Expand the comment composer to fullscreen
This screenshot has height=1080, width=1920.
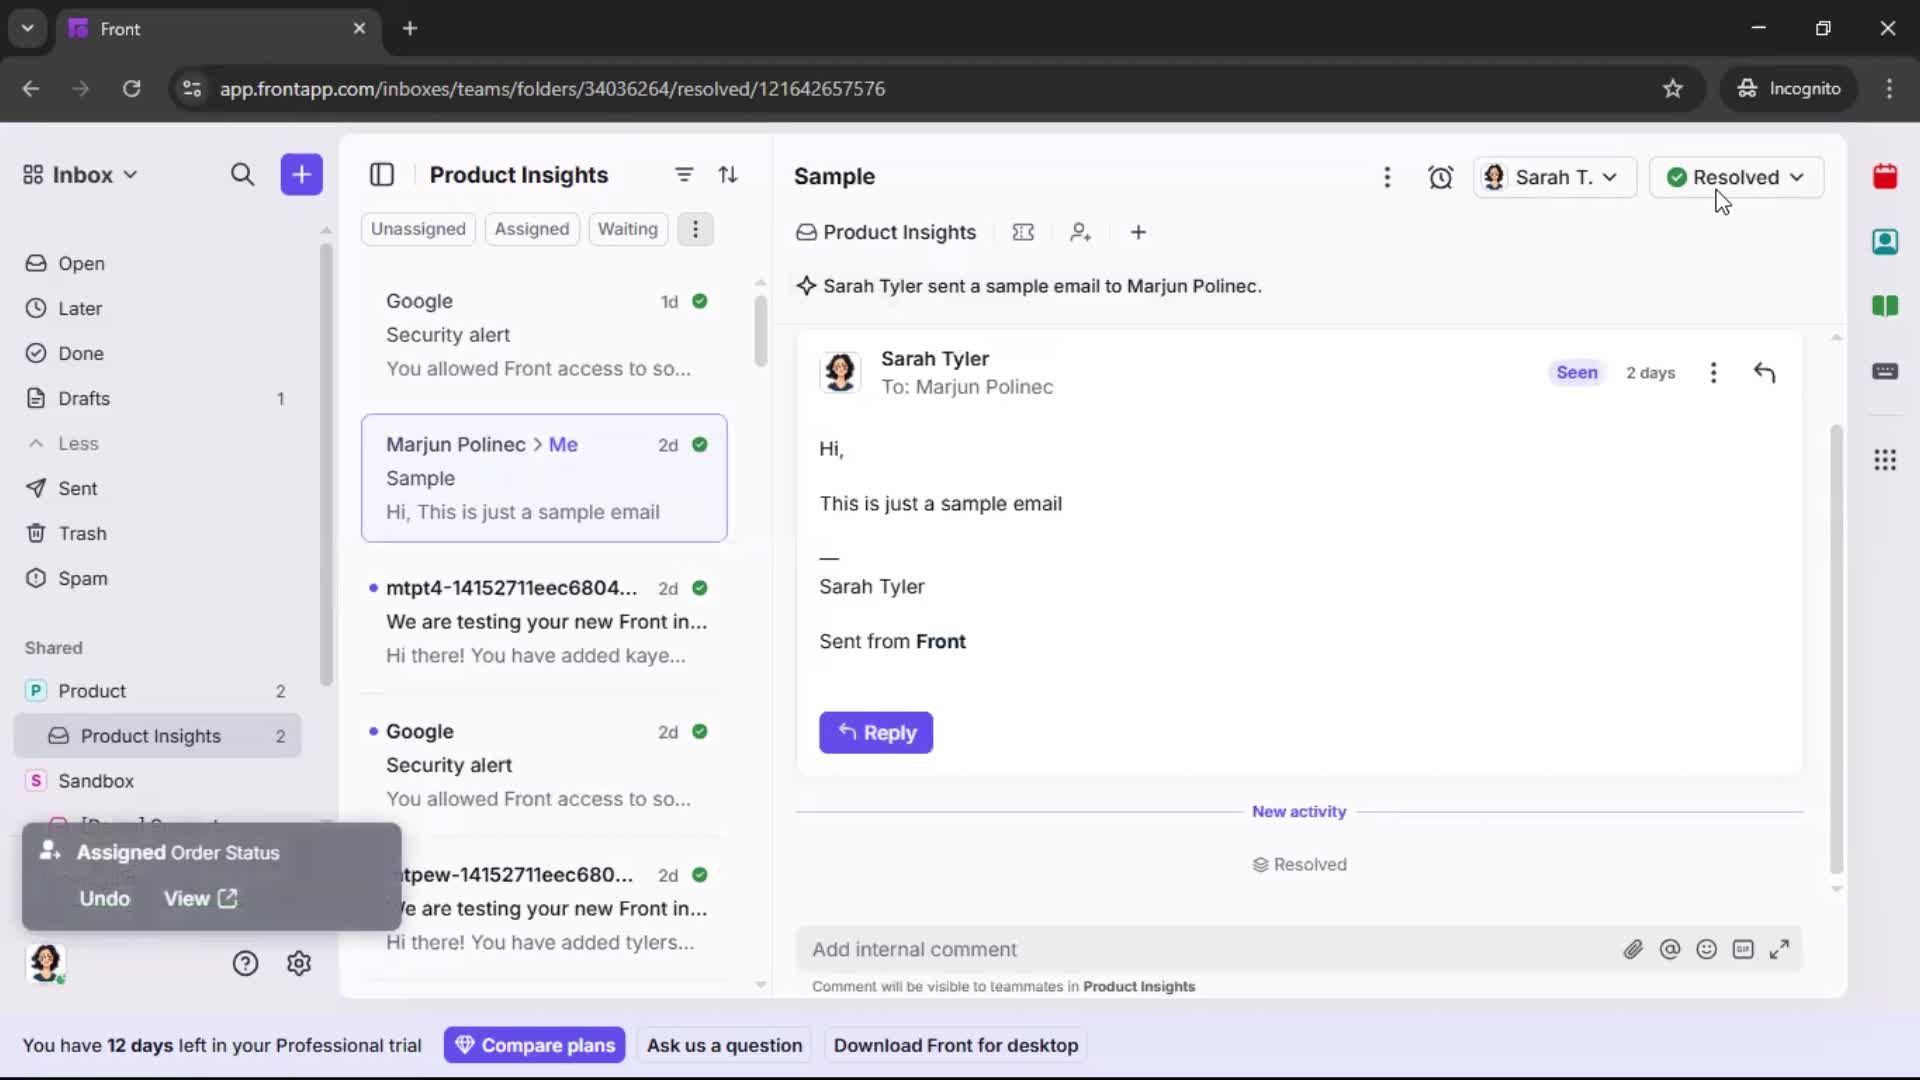click(1781, 949)
